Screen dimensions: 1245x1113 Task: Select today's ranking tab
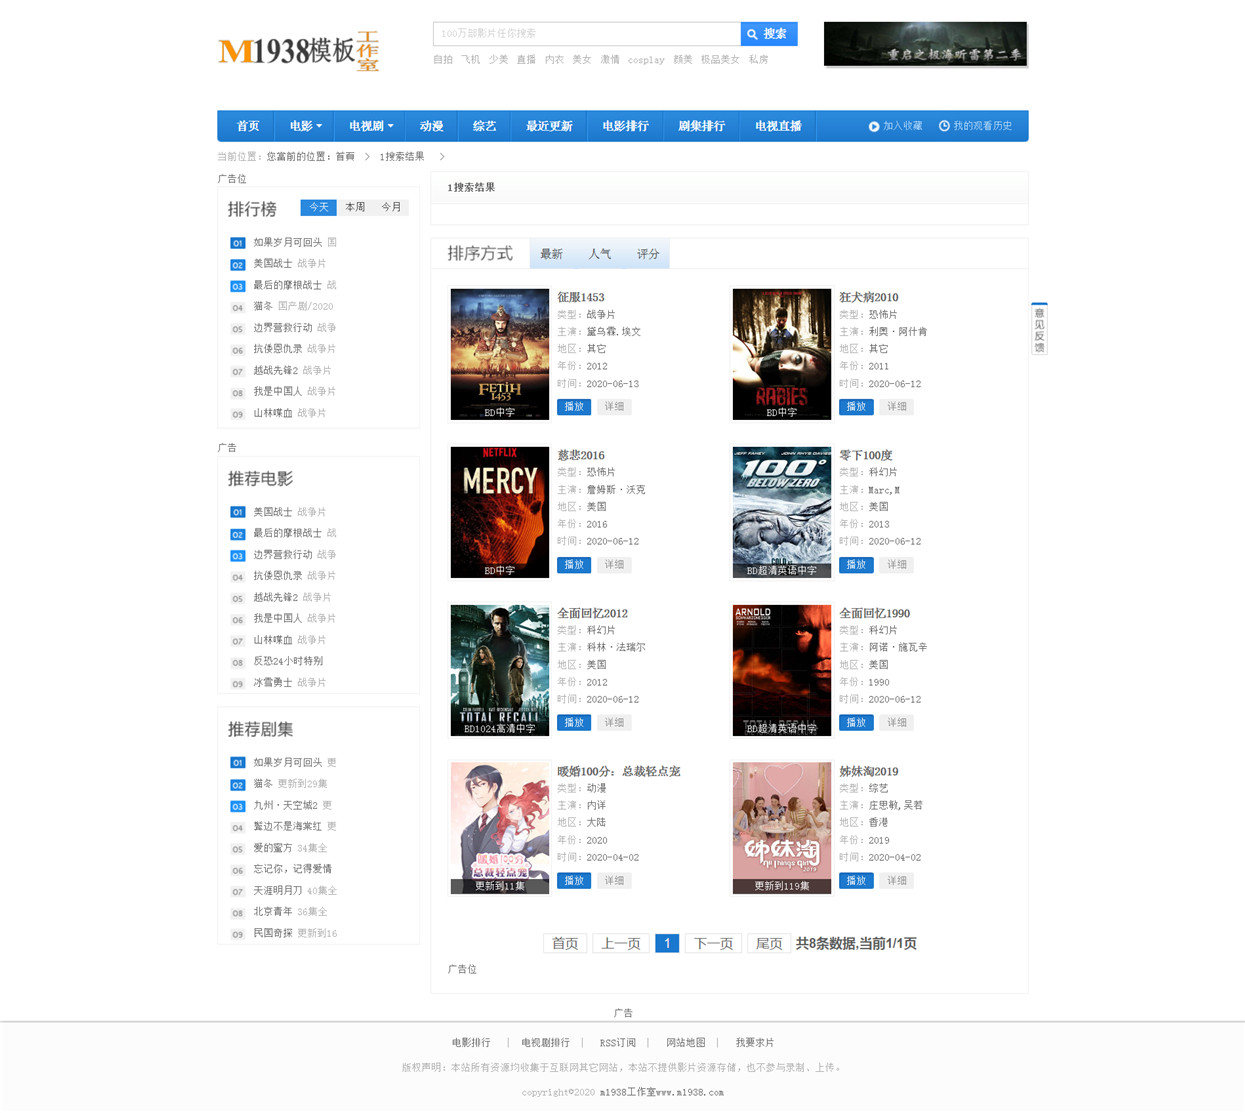pos(319,207)
